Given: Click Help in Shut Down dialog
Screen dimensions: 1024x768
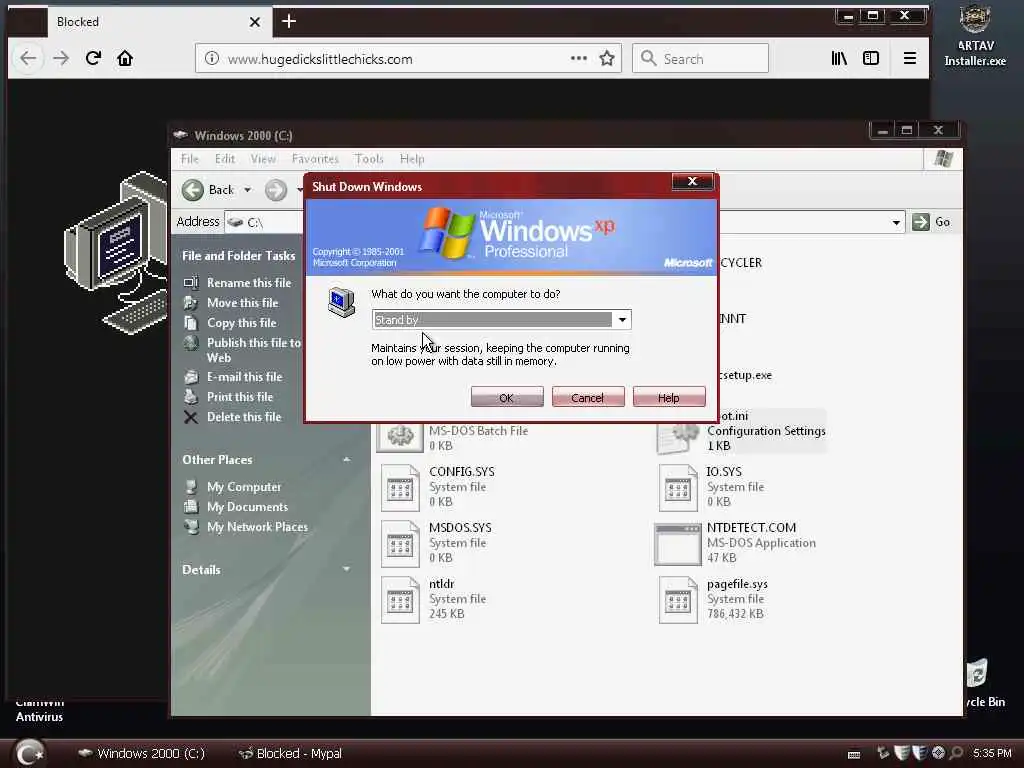Looking at the screenshot, I should coord(669,397).
